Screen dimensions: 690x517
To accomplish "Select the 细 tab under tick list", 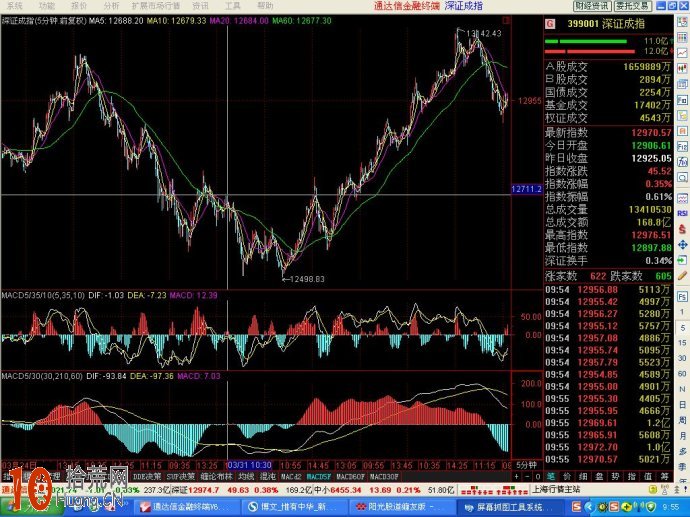I will 584,477.
